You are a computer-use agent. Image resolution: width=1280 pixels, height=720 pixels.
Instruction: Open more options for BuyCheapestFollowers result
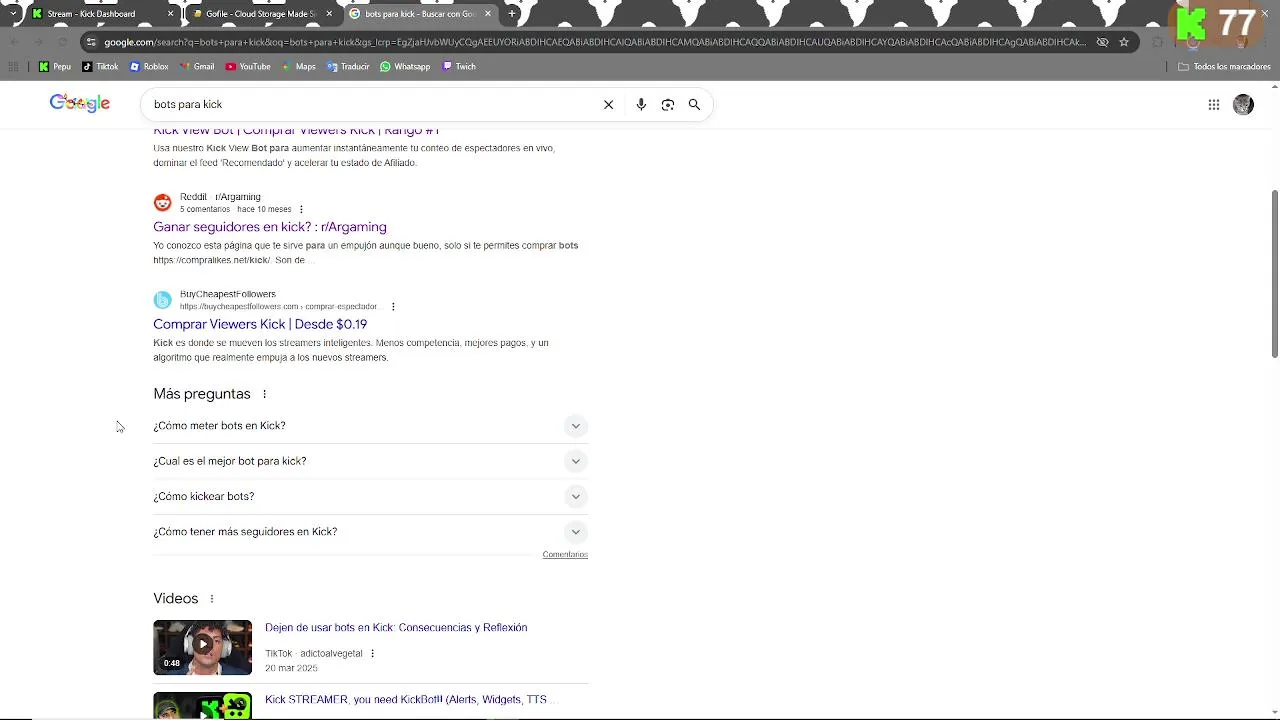click(x=393, y=306)
